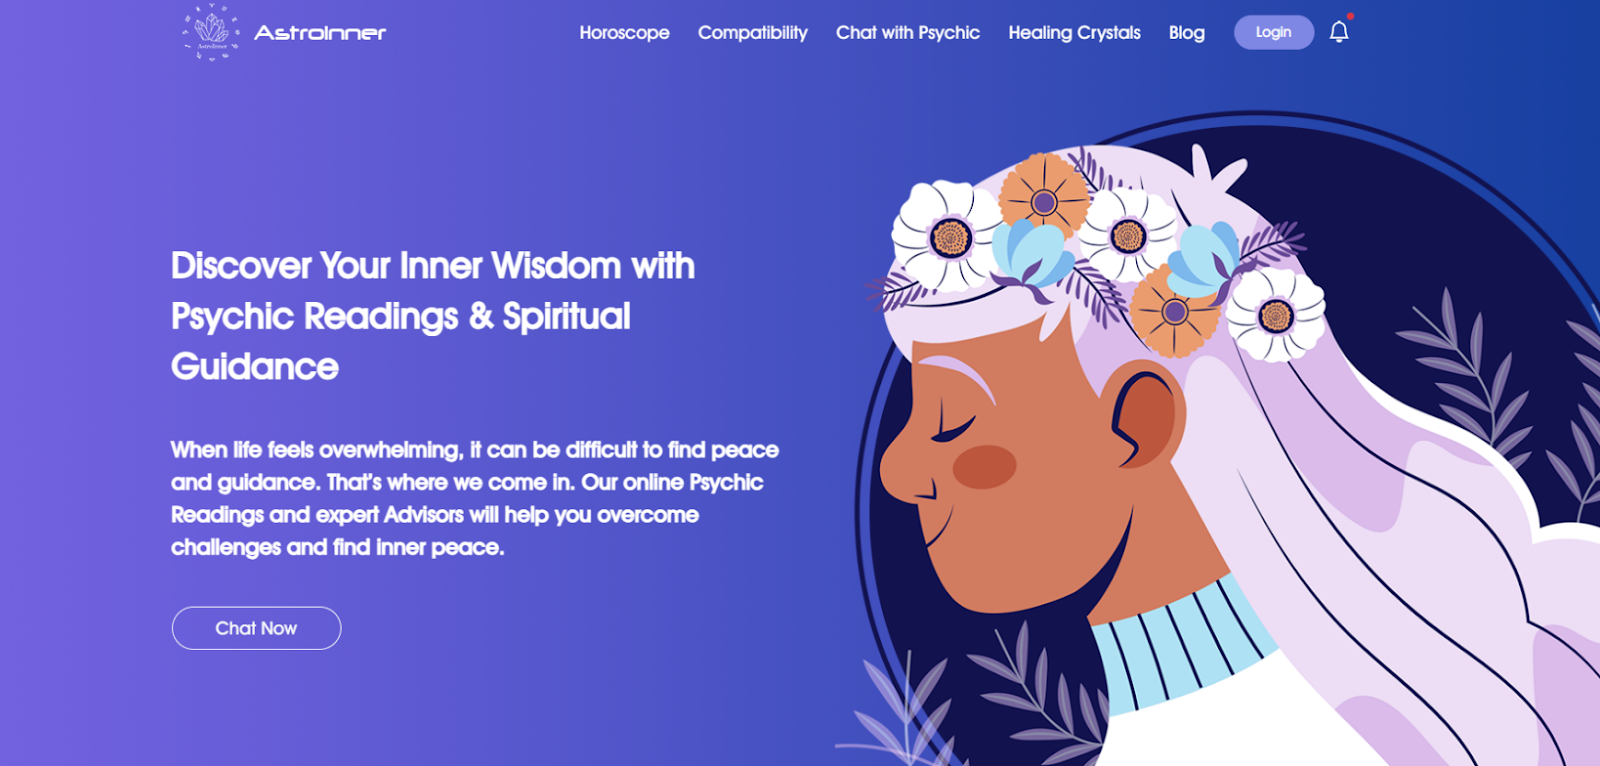
Task: Open the Horoscope menu item
Action: (624, 33)
